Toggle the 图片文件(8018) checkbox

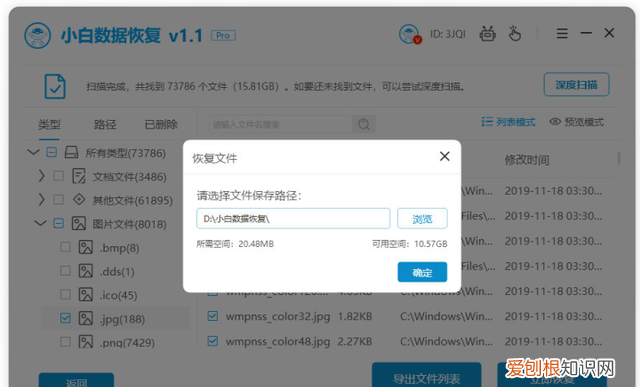[58, 223]
